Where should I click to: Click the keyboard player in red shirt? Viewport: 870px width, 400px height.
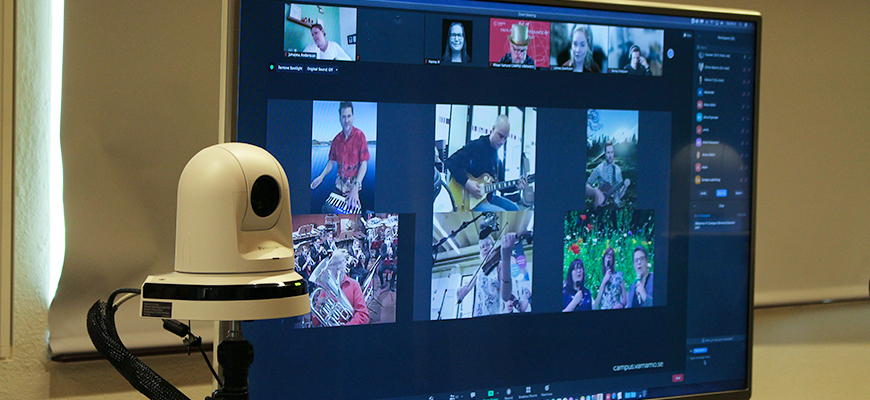coord(344,157)
